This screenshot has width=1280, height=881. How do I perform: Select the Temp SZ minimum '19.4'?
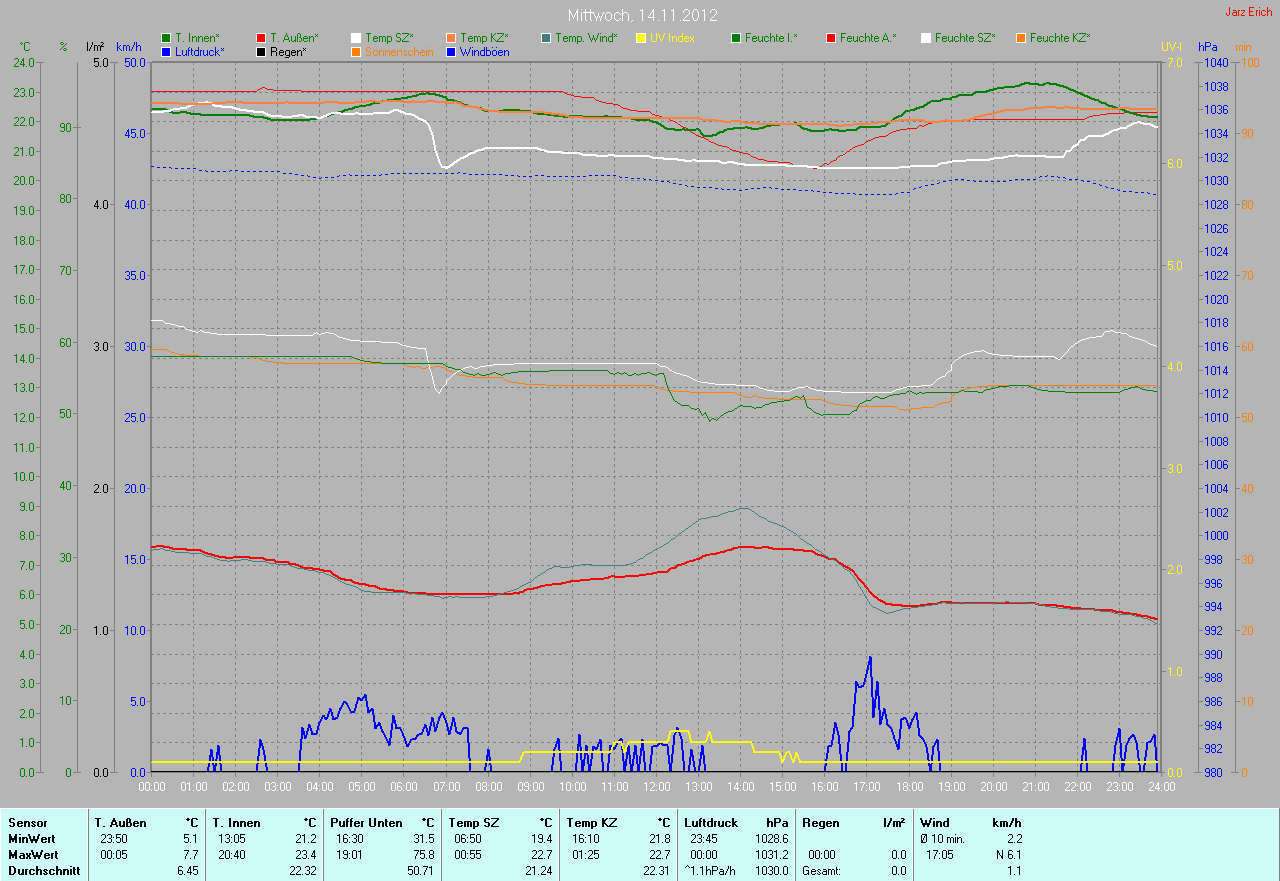coord(540,839)
